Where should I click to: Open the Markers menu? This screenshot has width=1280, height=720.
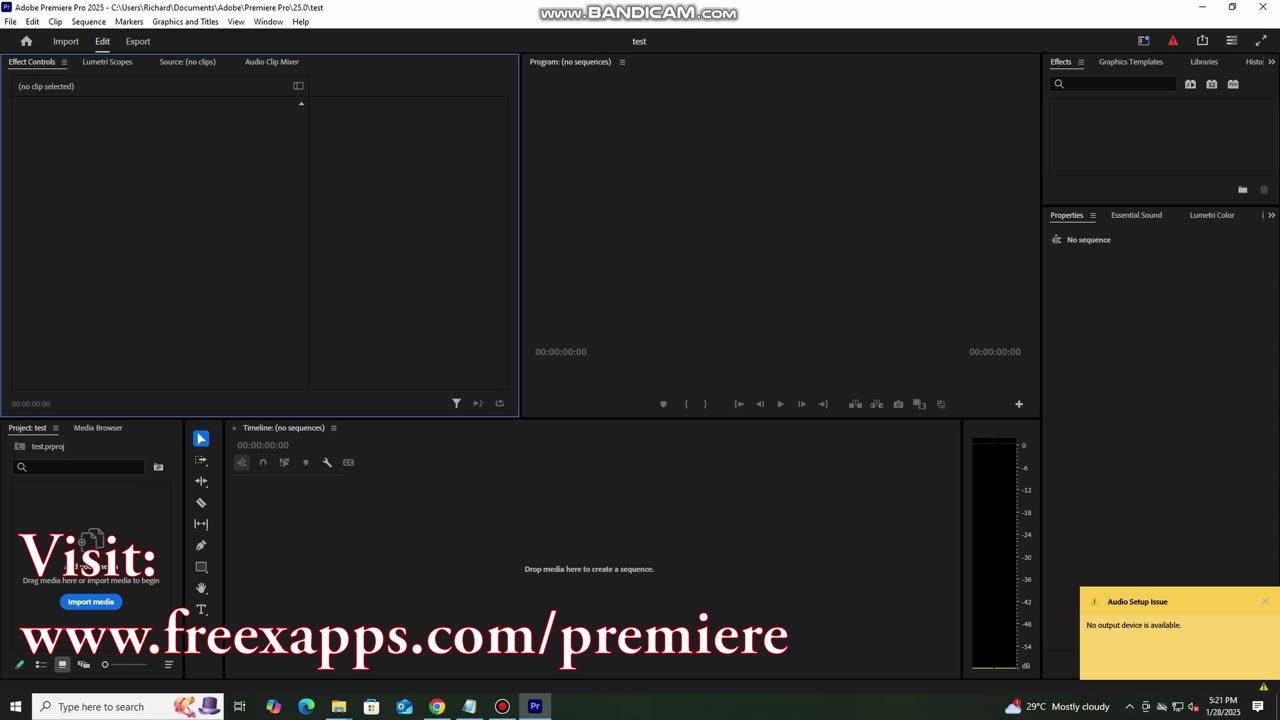point(129,21)
